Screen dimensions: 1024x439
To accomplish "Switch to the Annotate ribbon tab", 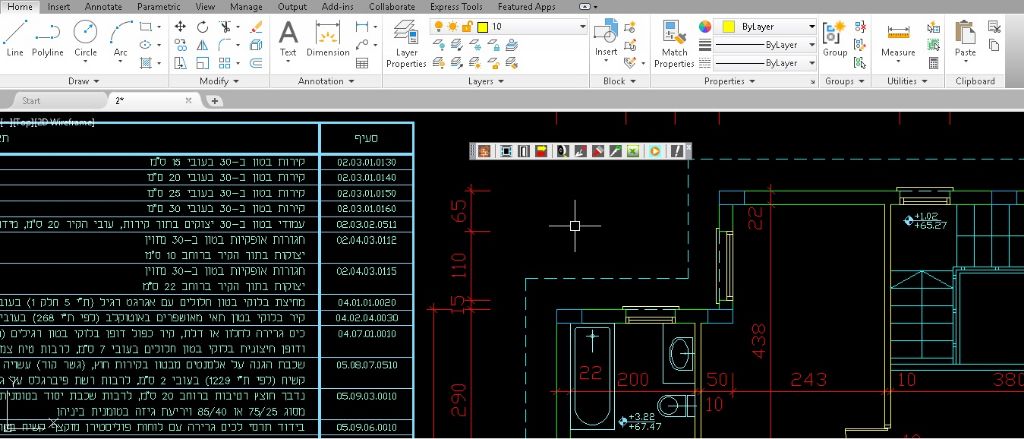I will (103, 6).
